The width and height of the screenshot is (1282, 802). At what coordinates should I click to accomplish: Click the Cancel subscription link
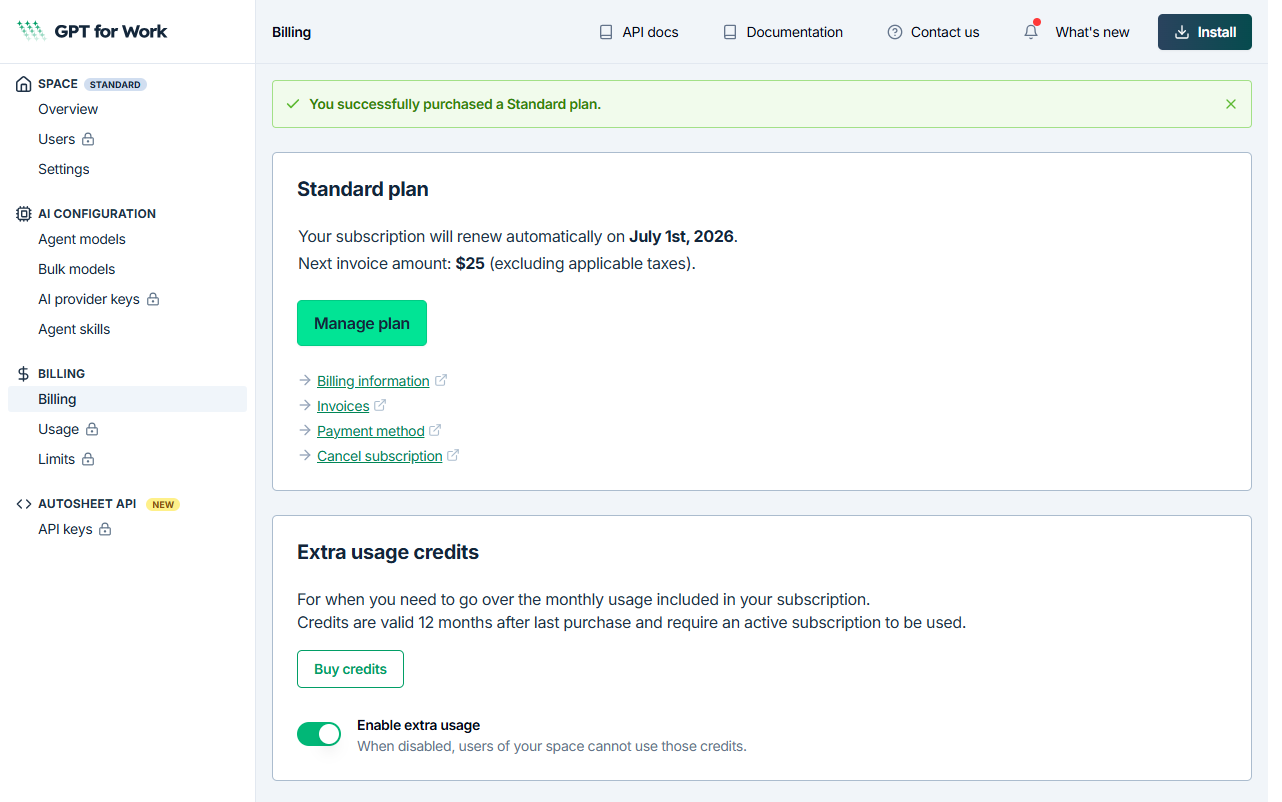(x=380, y=456)
